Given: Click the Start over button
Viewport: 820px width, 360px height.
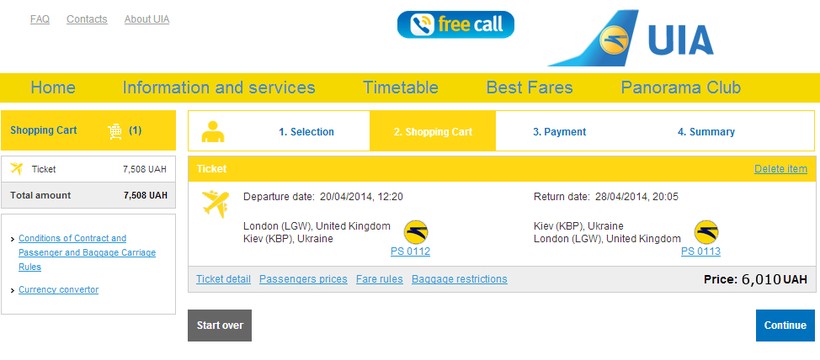Looking at the screenshot, I should point(220,325).
